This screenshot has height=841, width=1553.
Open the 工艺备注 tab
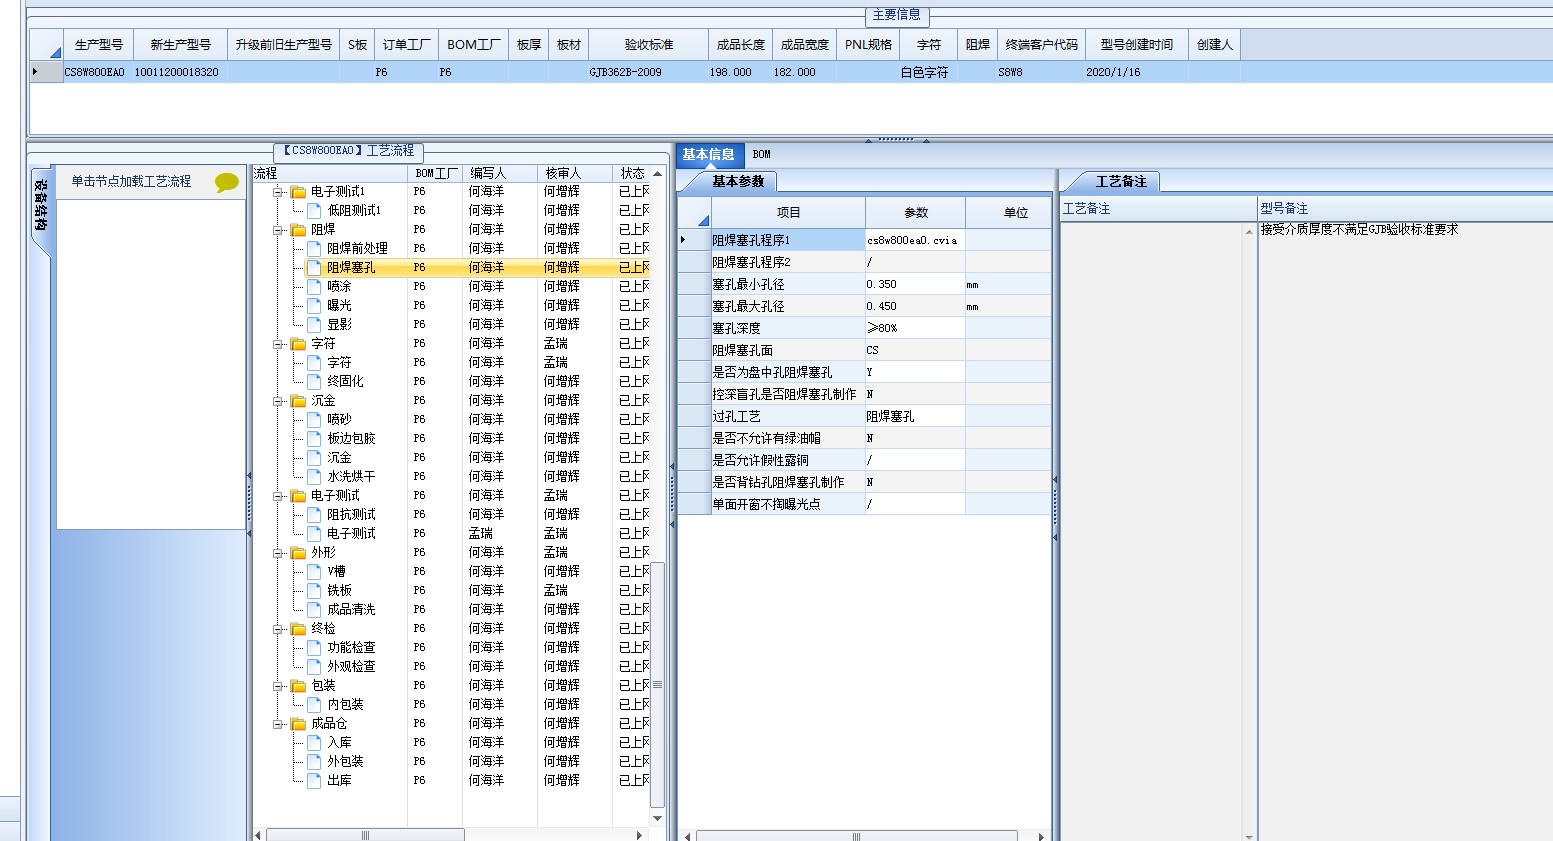1121,181
